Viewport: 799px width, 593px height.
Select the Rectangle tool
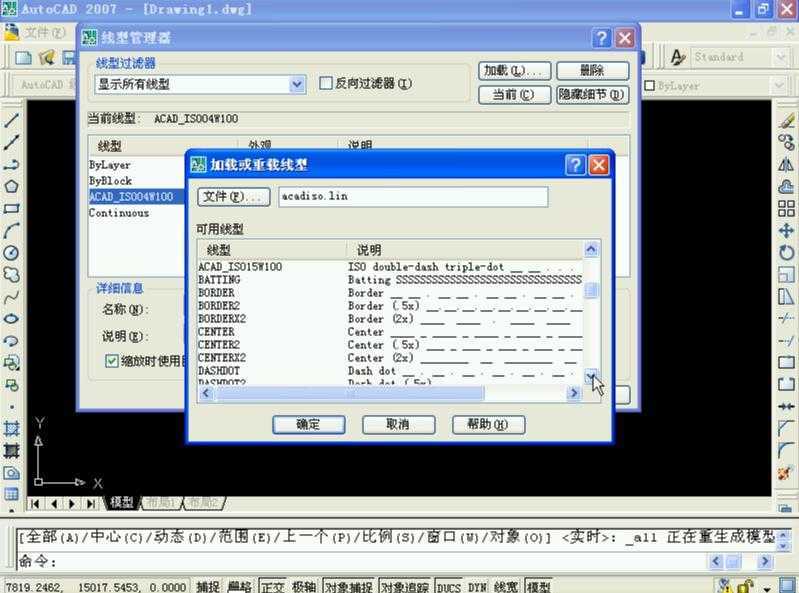[x=11, y=208]
